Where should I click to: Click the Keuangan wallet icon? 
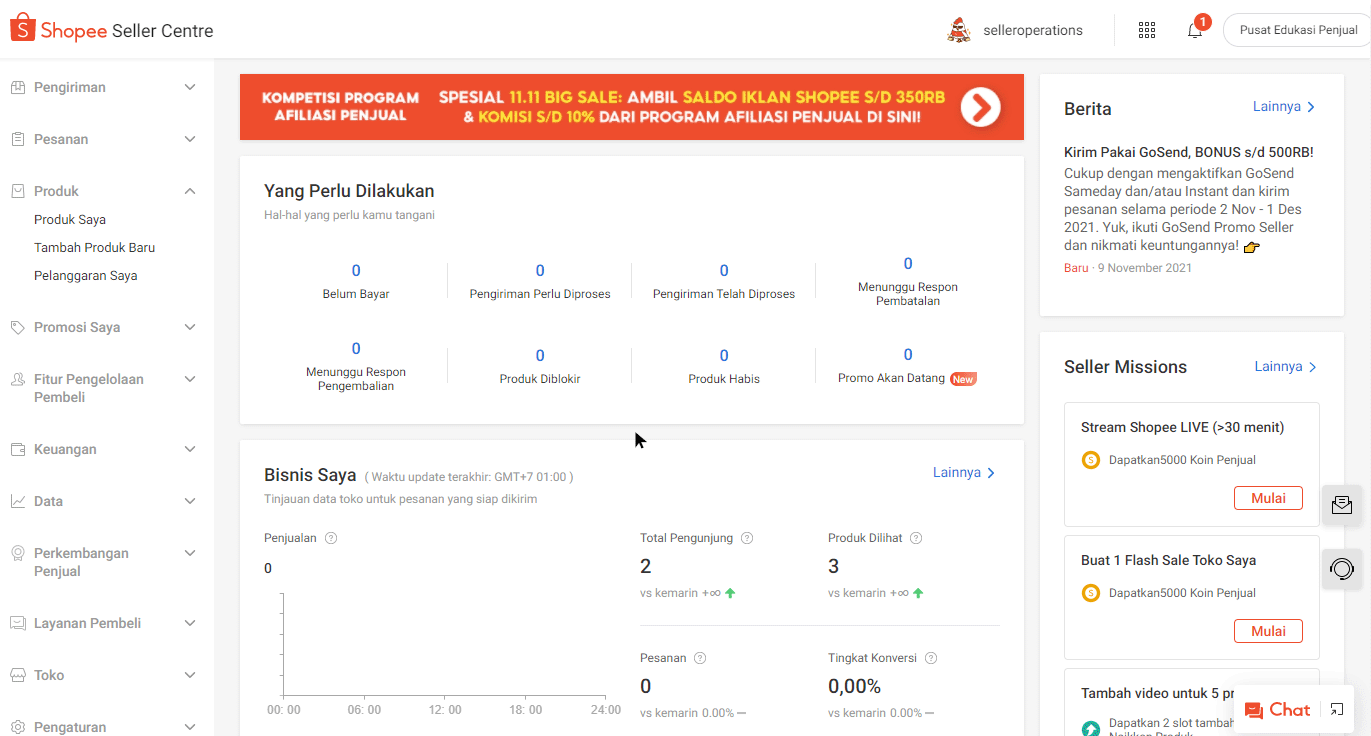[x=18, y=450]
